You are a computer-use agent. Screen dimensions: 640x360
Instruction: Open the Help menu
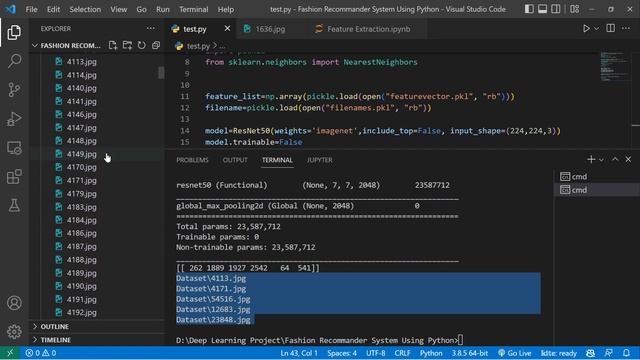coord(225,9)
